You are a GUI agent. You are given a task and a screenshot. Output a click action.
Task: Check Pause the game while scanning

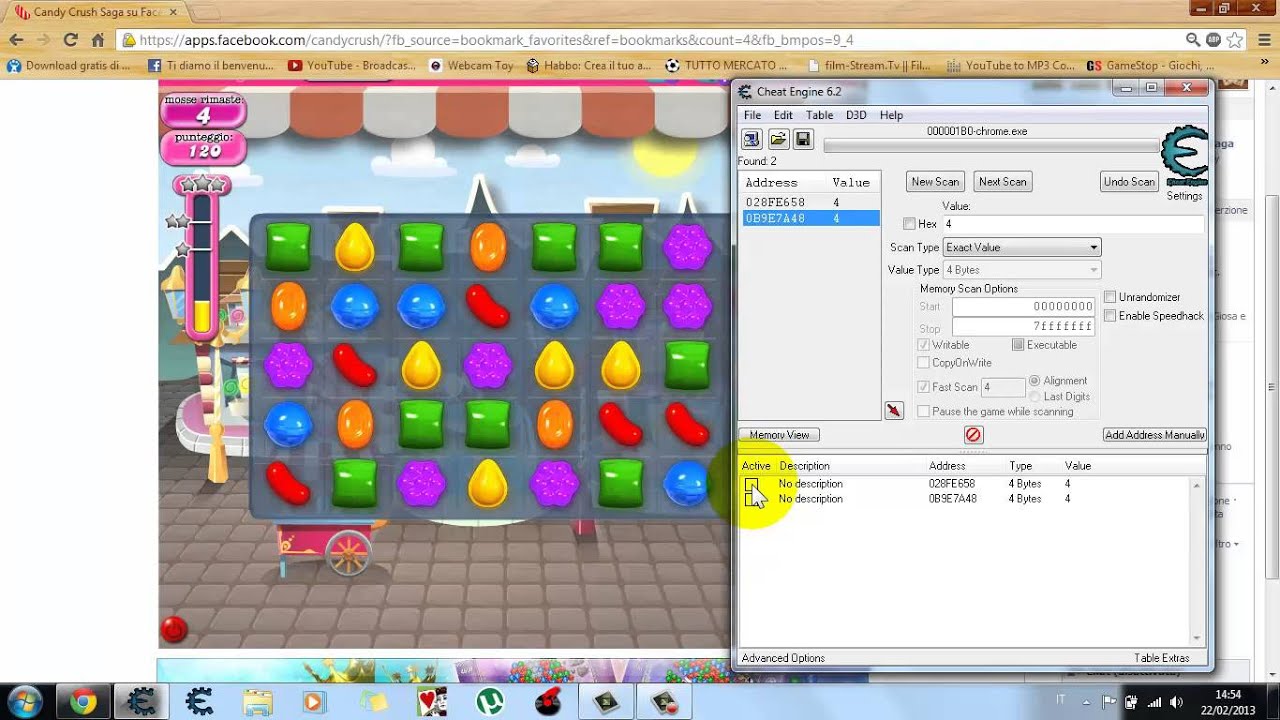tap(924, 412)
